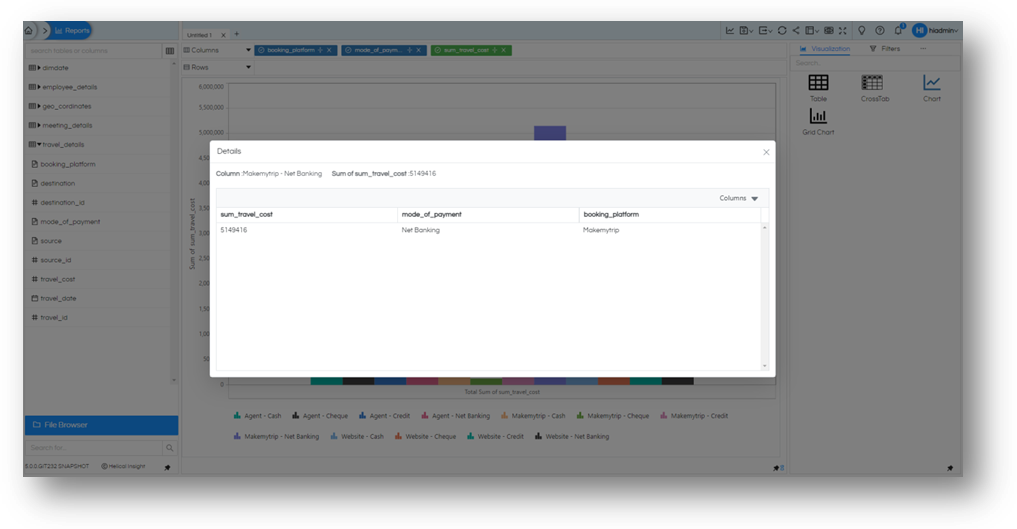The image size is (1017, 529).
Task: Remove the mode_of_paym column pill
Action: pyautogui.click(x=418, y=50)
